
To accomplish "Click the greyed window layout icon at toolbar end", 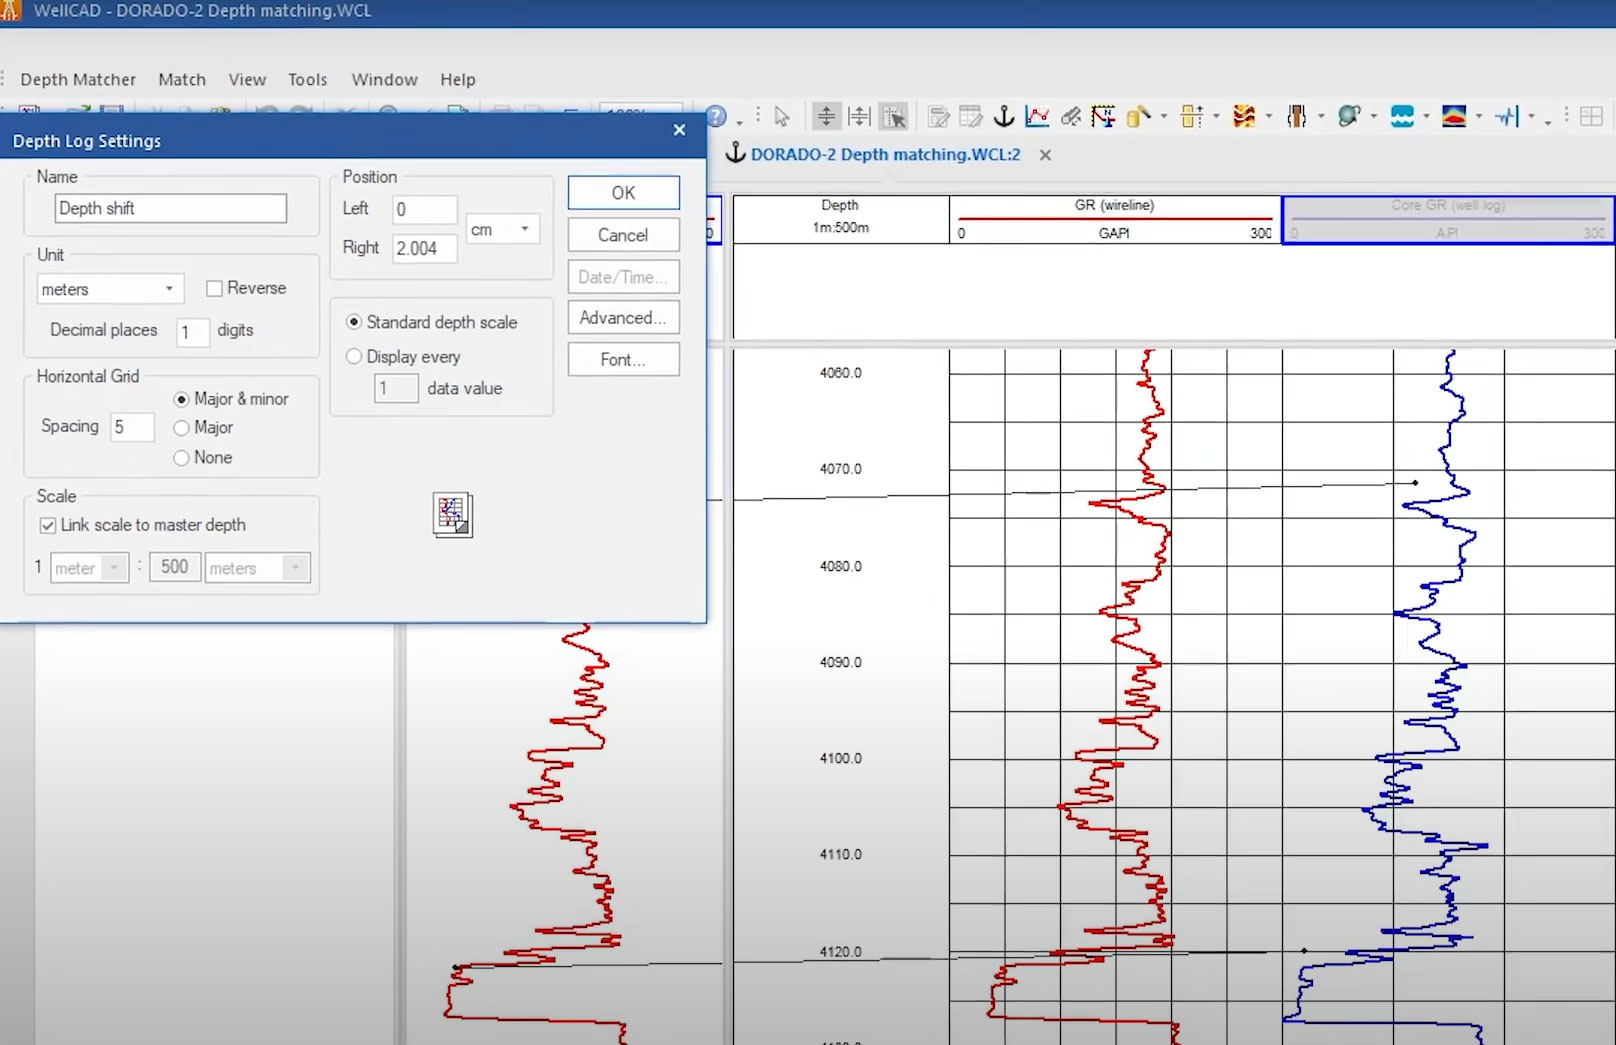I will (x=1591, y=117).
